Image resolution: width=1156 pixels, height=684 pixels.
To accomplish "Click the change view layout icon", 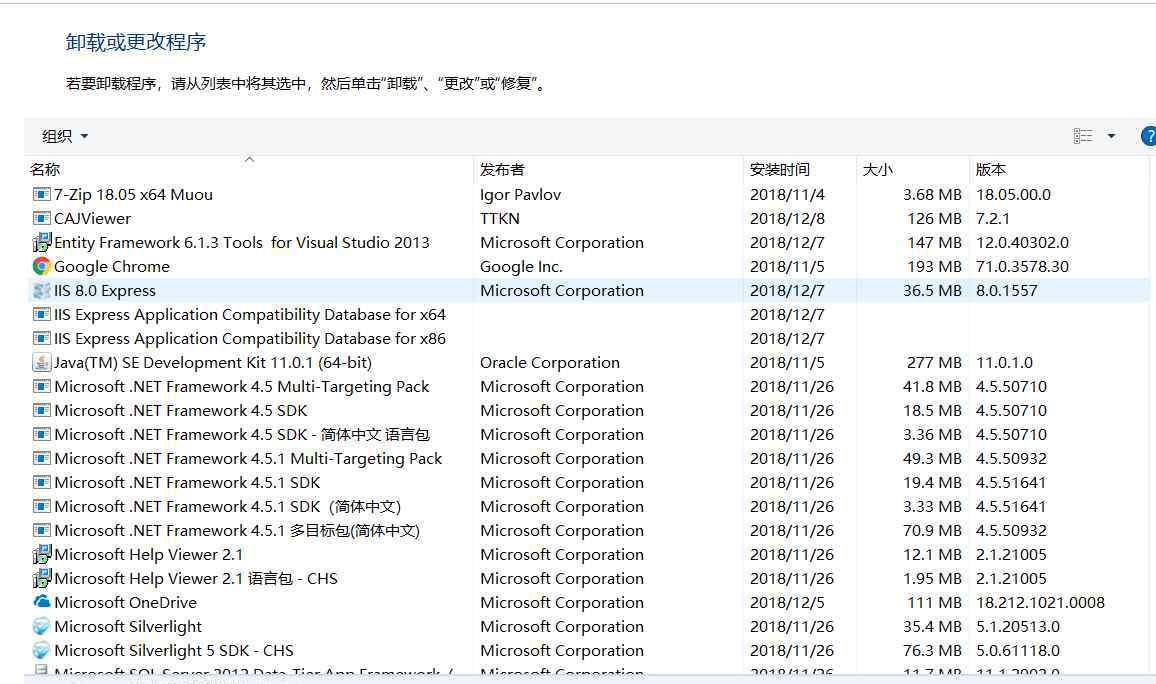I will point(1083,136).
